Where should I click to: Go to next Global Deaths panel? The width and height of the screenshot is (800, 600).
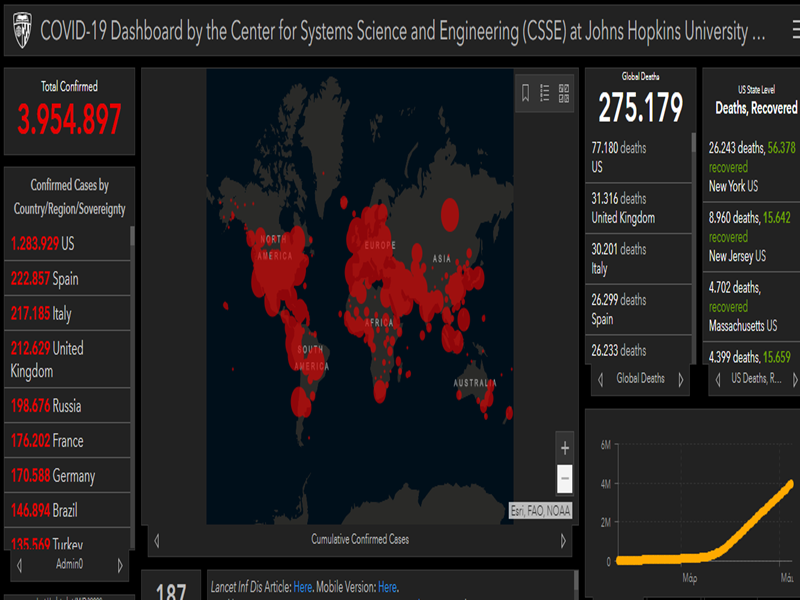point(680,379)
